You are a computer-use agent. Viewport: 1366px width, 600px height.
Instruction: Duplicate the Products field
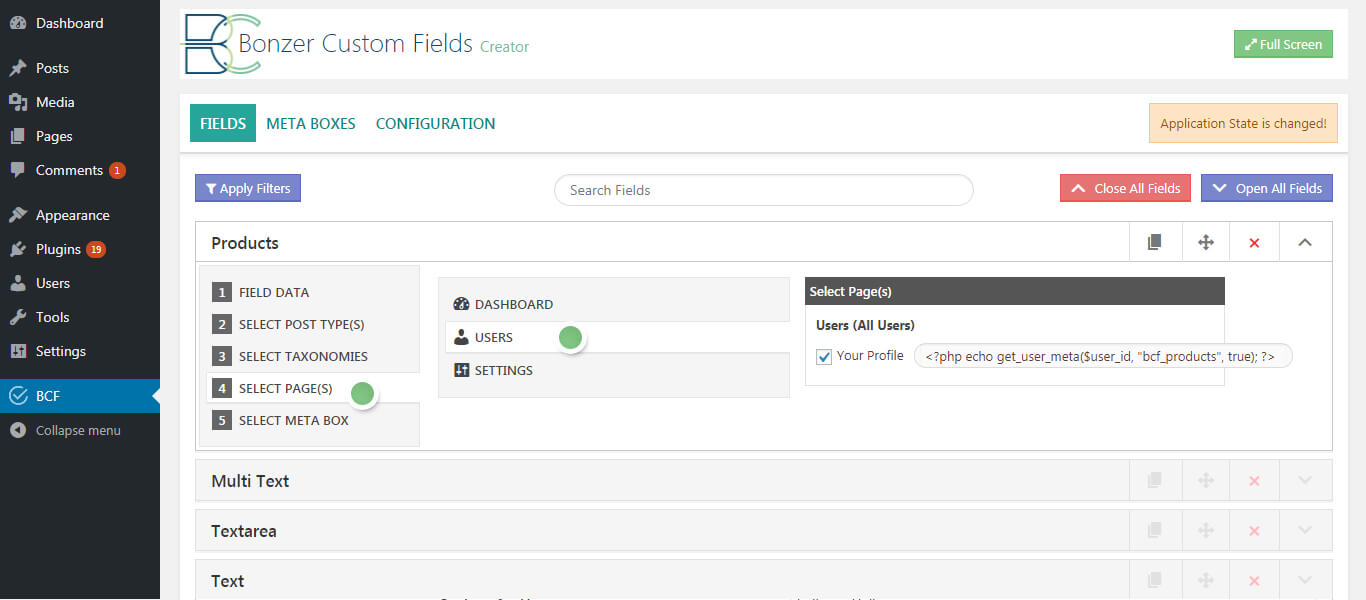pyautogui.click(x=1155, y=242)
